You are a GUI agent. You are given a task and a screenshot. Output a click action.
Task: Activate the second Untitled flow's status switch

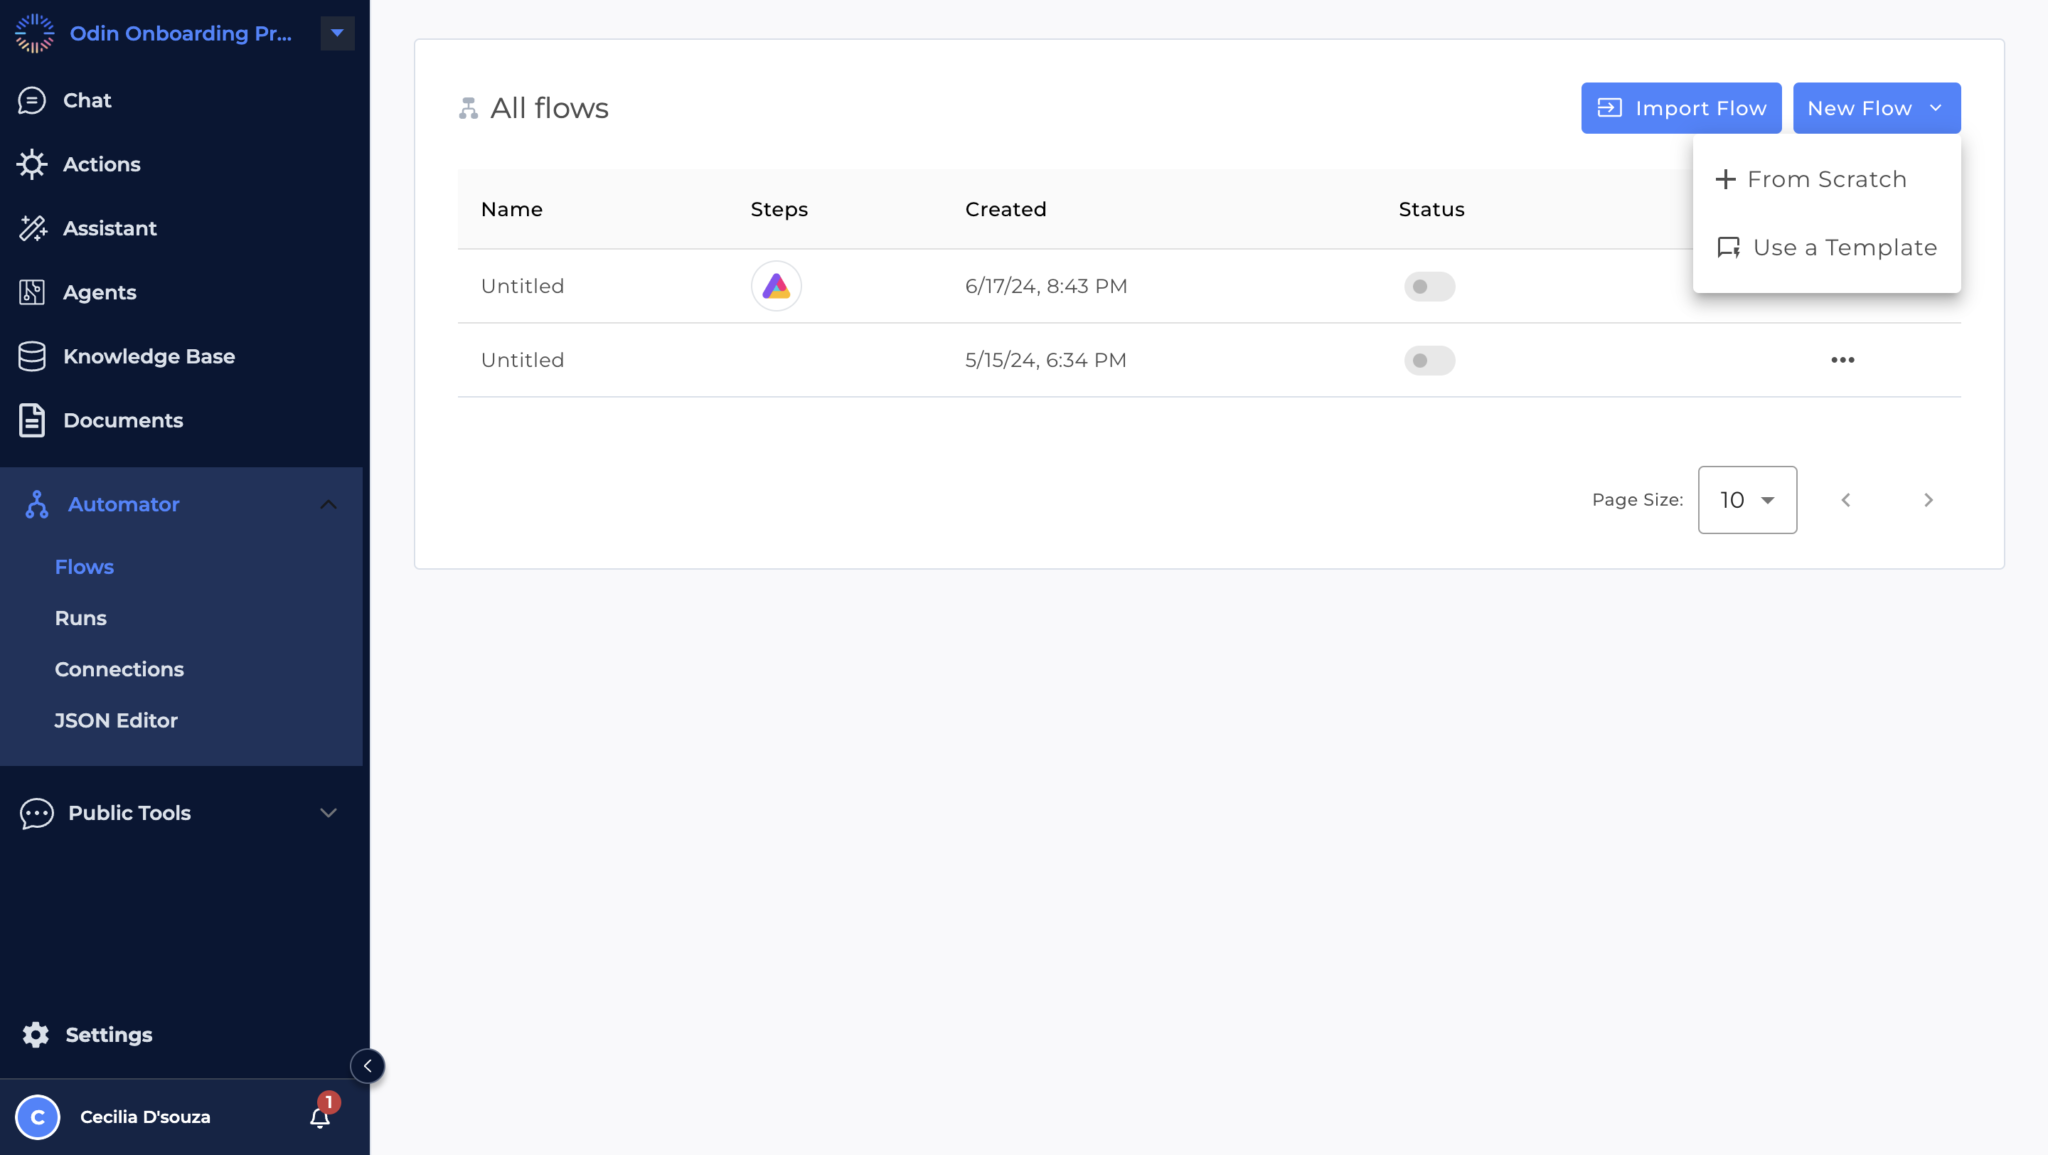coord(1428,360)
